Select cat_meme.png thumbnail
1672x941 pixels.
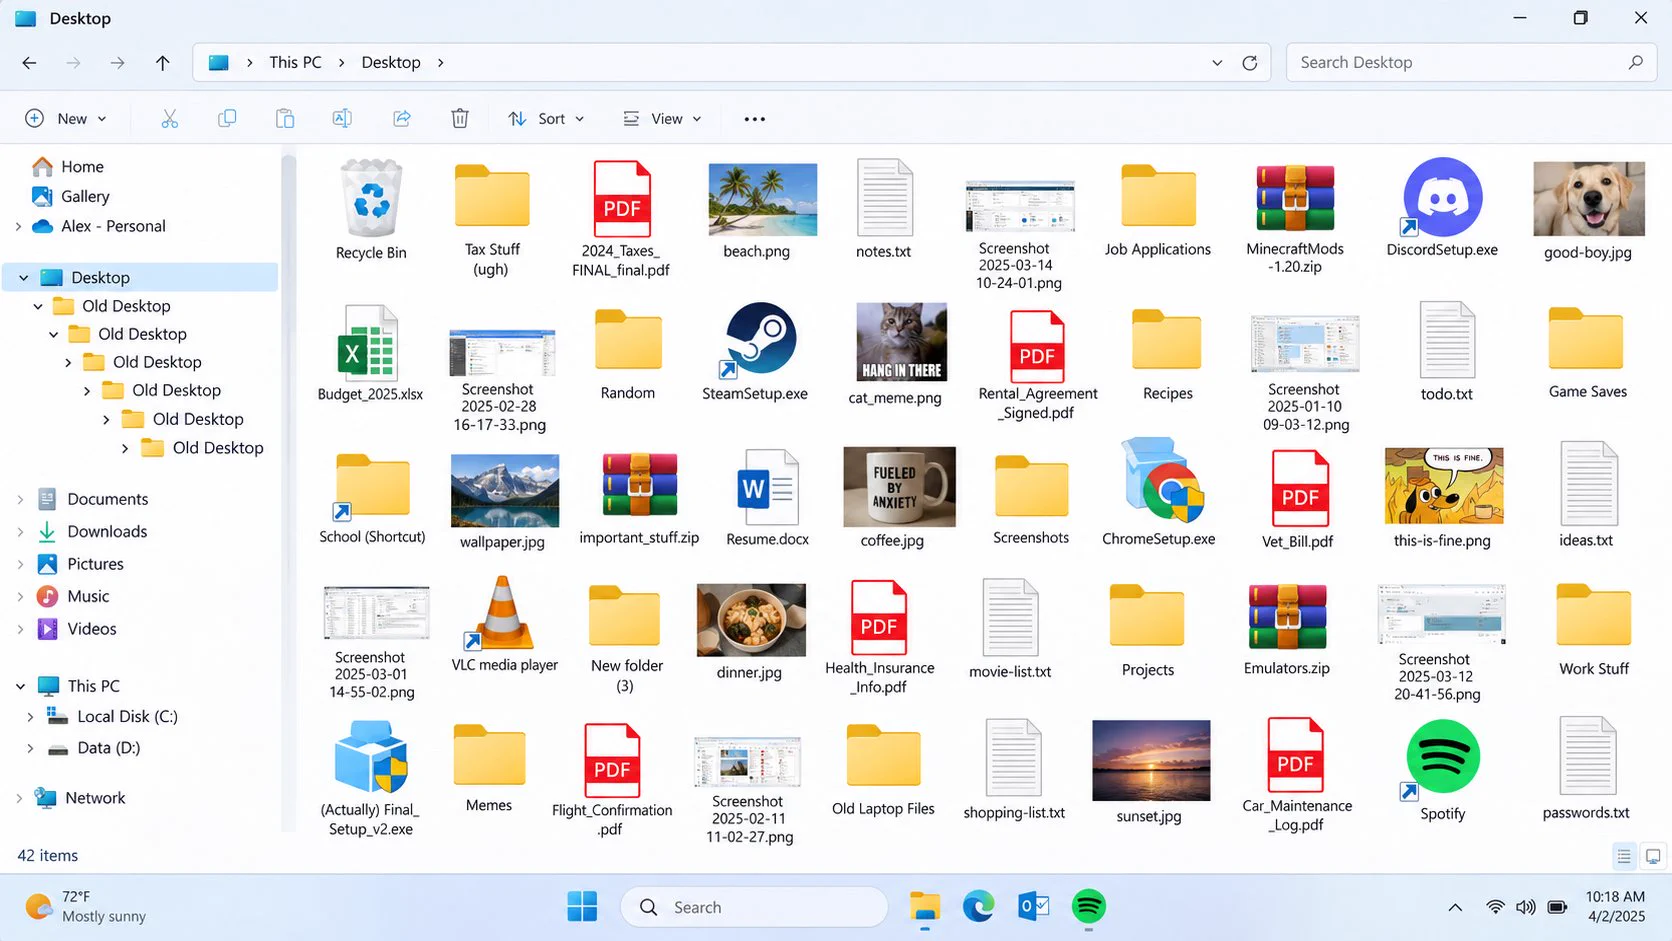click(901, 342)
